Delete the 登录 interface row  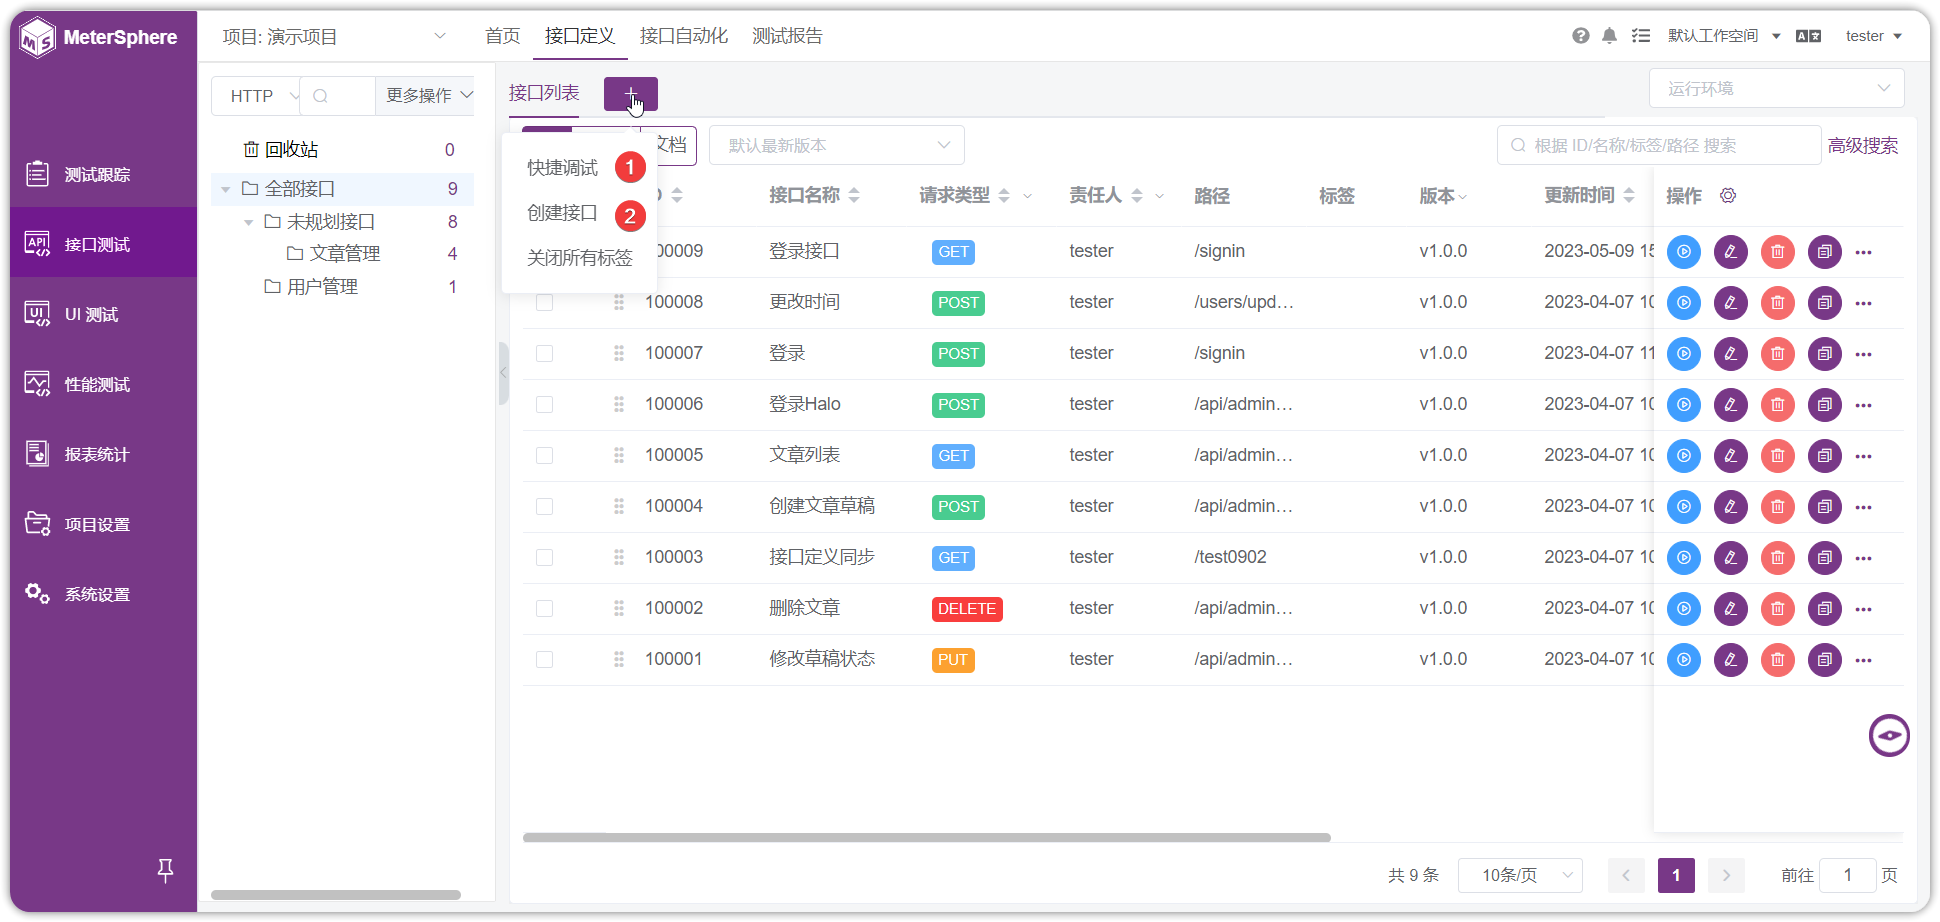coord(1778,354)
